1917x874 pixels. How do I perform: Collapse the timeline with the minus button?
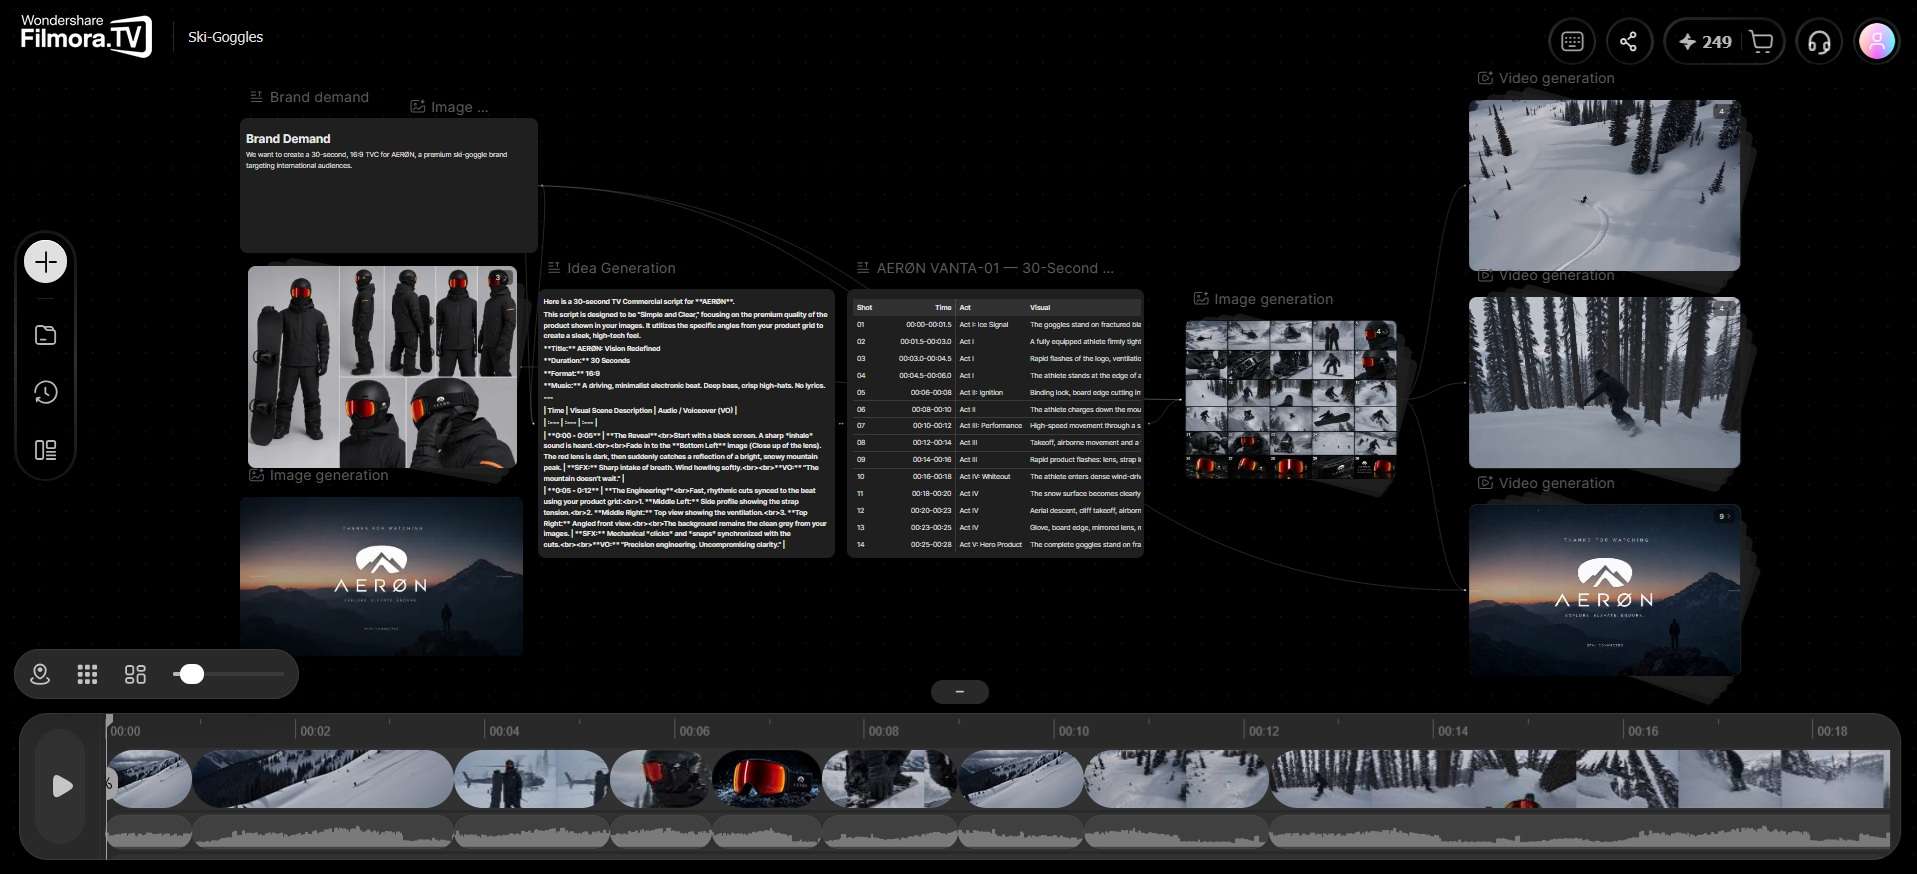pyautogui.click(x=960, y=692)
